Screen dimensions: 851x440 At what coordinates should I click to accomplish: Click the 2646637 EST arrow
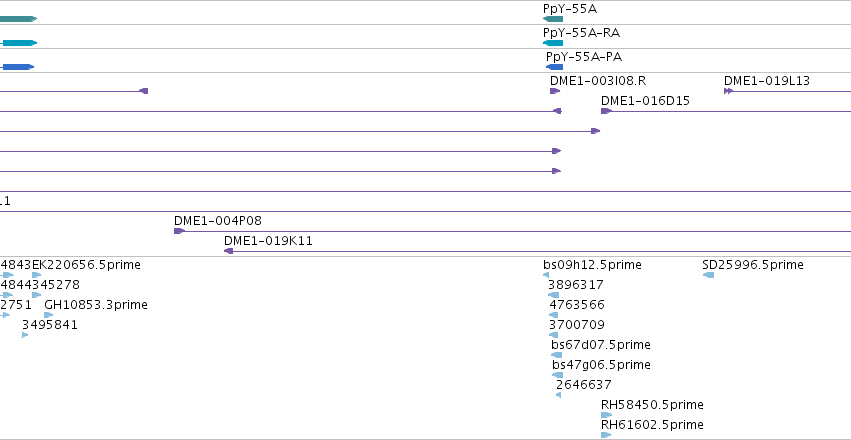click(x=558, y=395)
